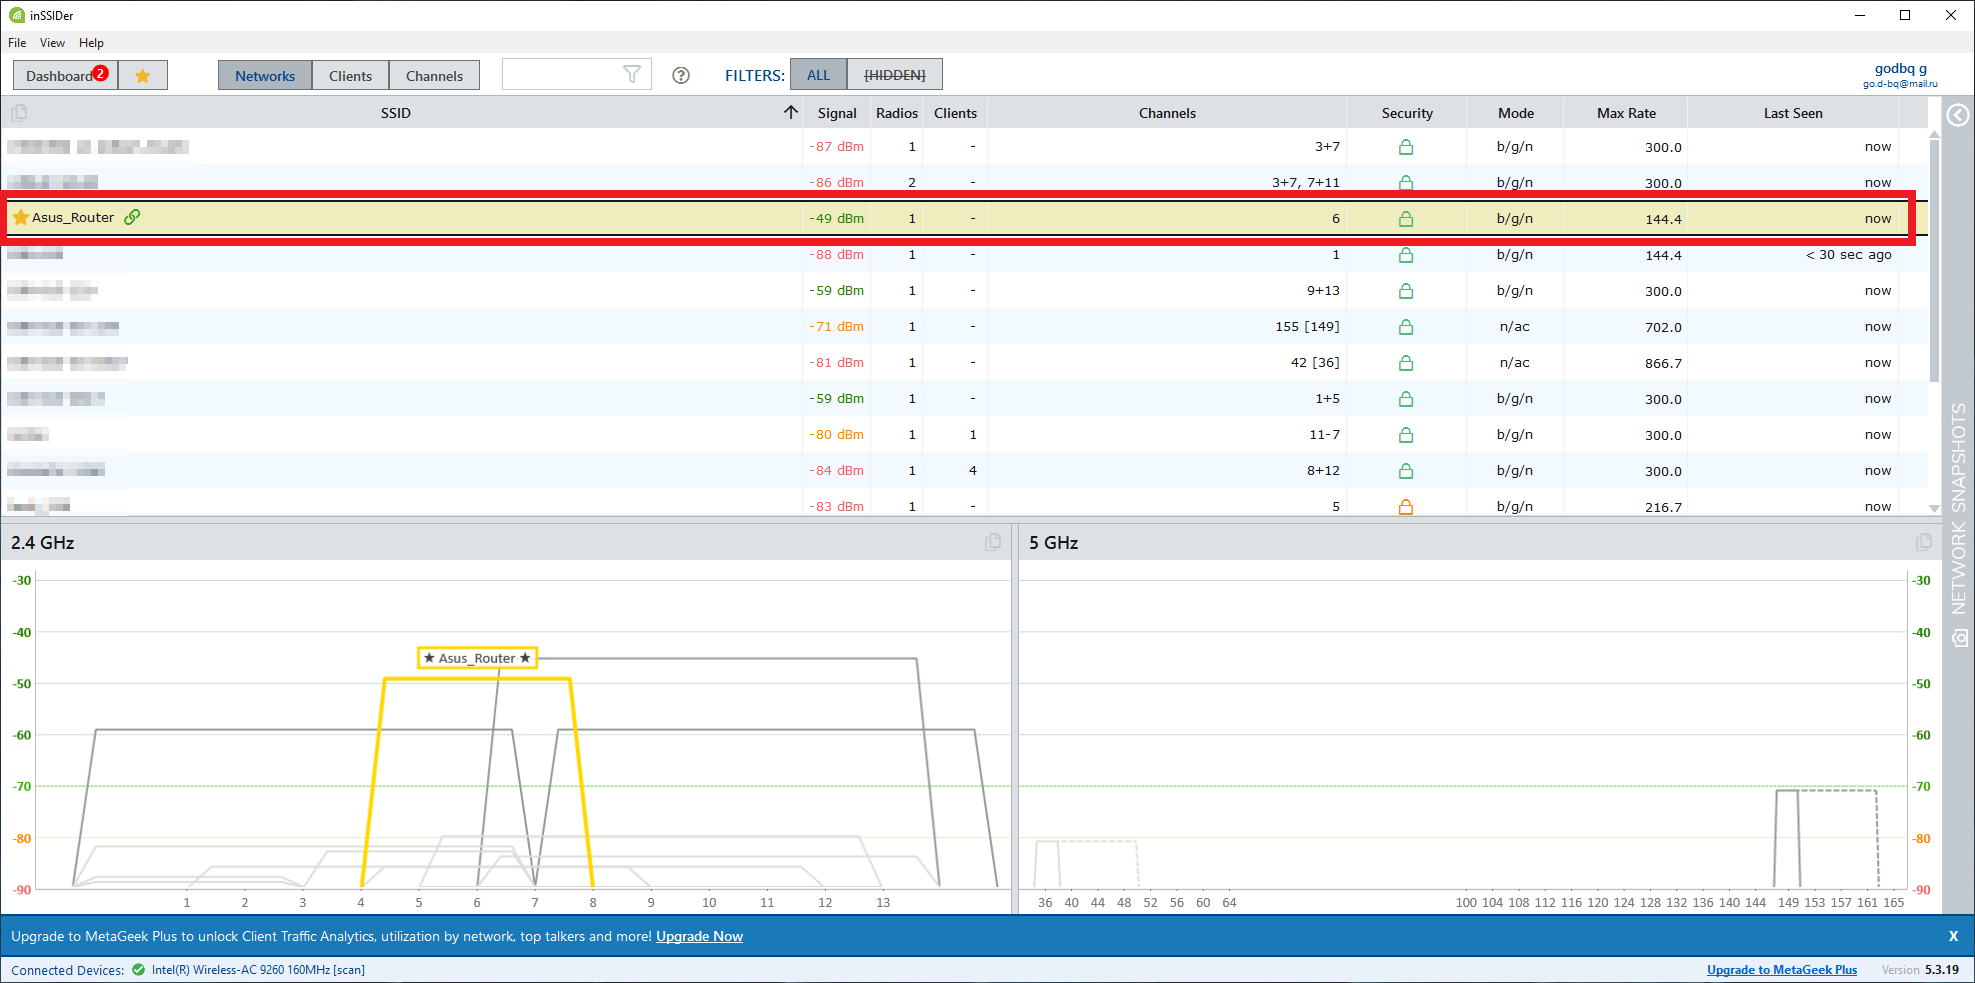The height and width of the screenshot is (983, 1975).
Task: Click the link icon beside Asus_Router
Action: point(132,217)
